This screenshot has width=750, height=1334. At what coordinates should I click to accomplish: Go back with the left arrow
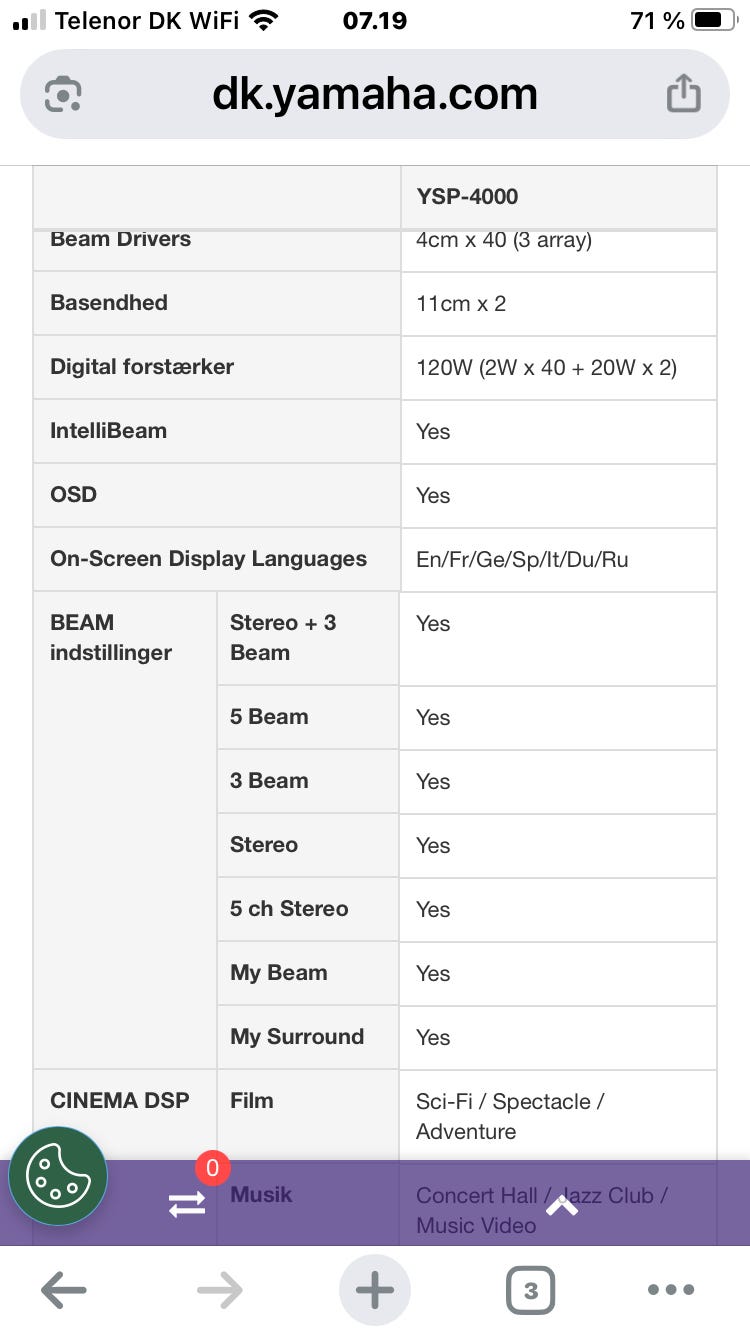pyautogui.click(x=63, y=1290)
